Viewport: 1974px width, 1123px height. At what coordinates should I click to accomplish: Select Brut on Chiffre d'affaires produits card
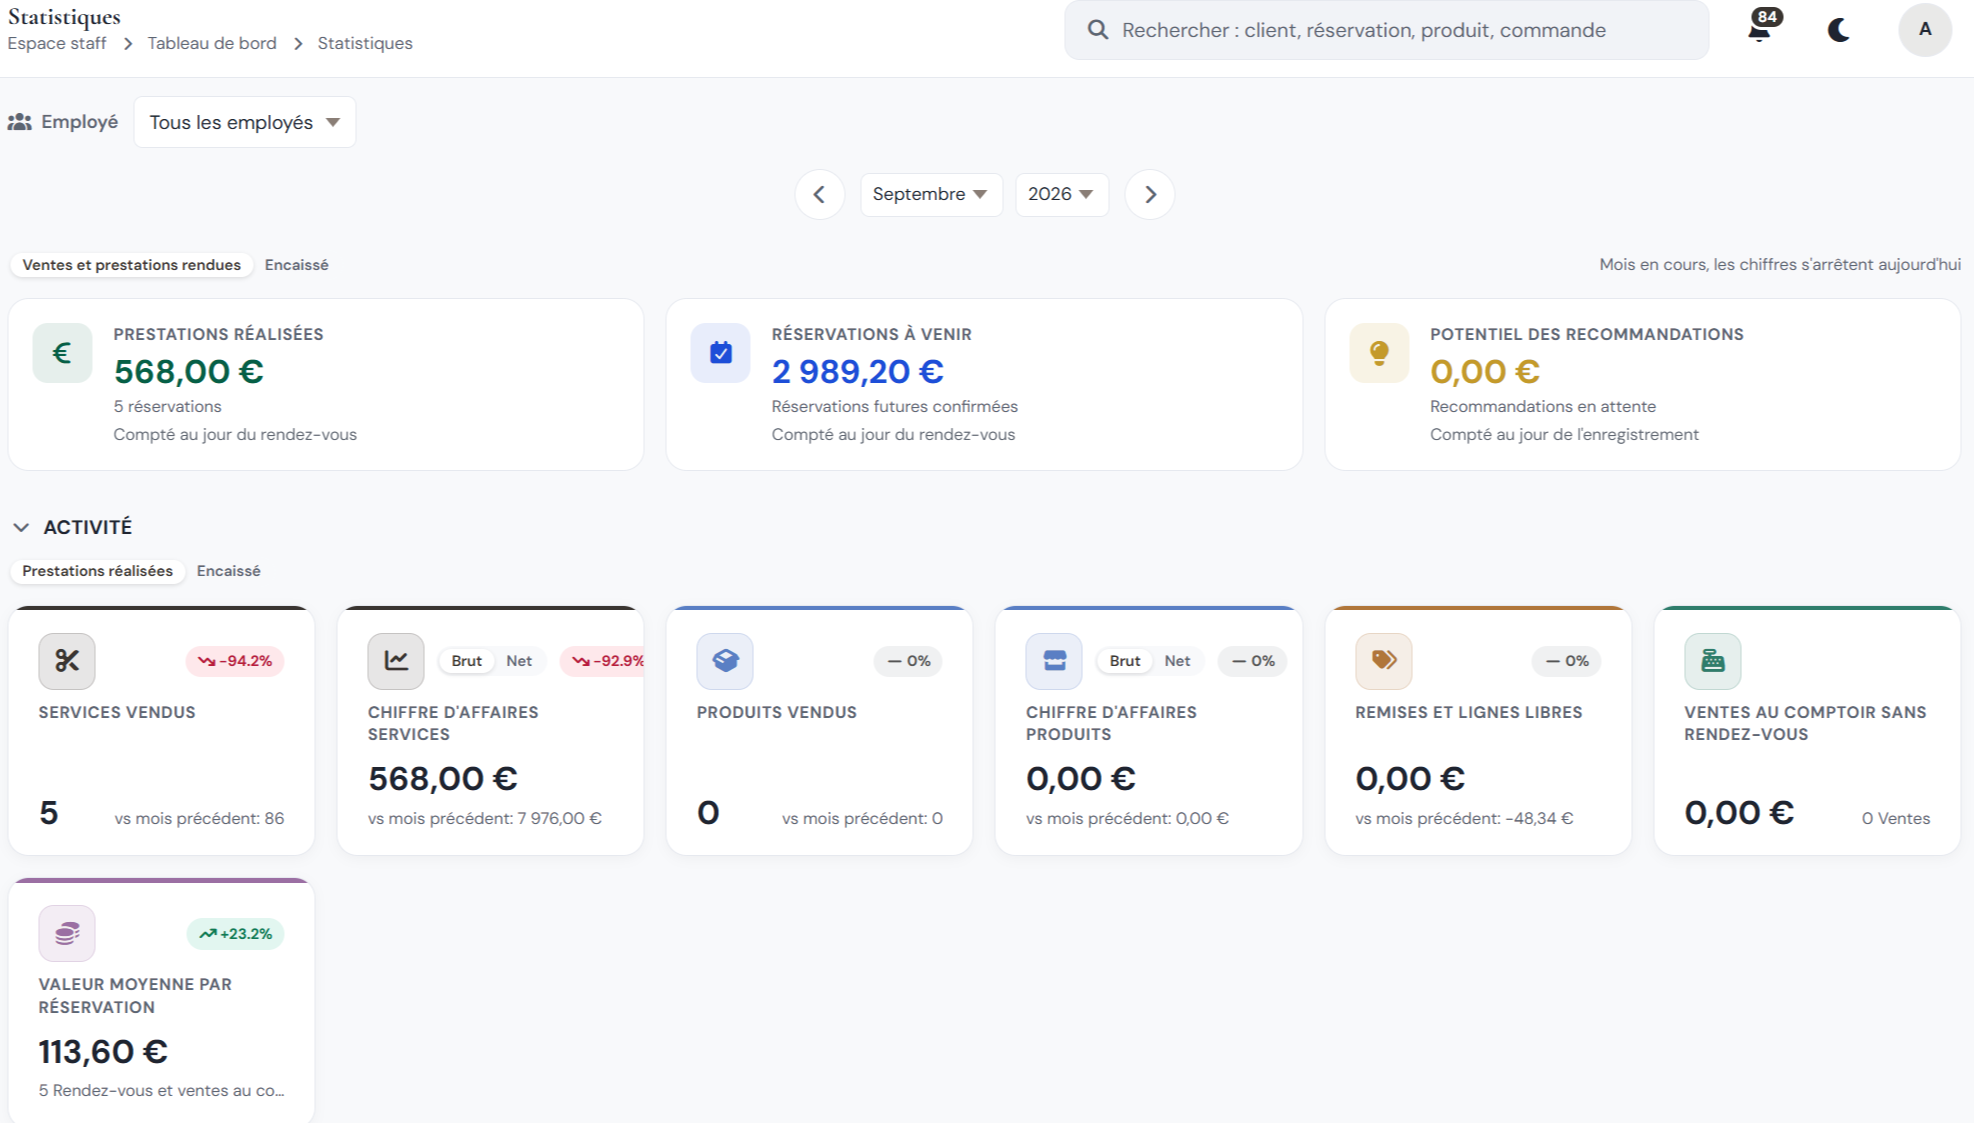1125,661
